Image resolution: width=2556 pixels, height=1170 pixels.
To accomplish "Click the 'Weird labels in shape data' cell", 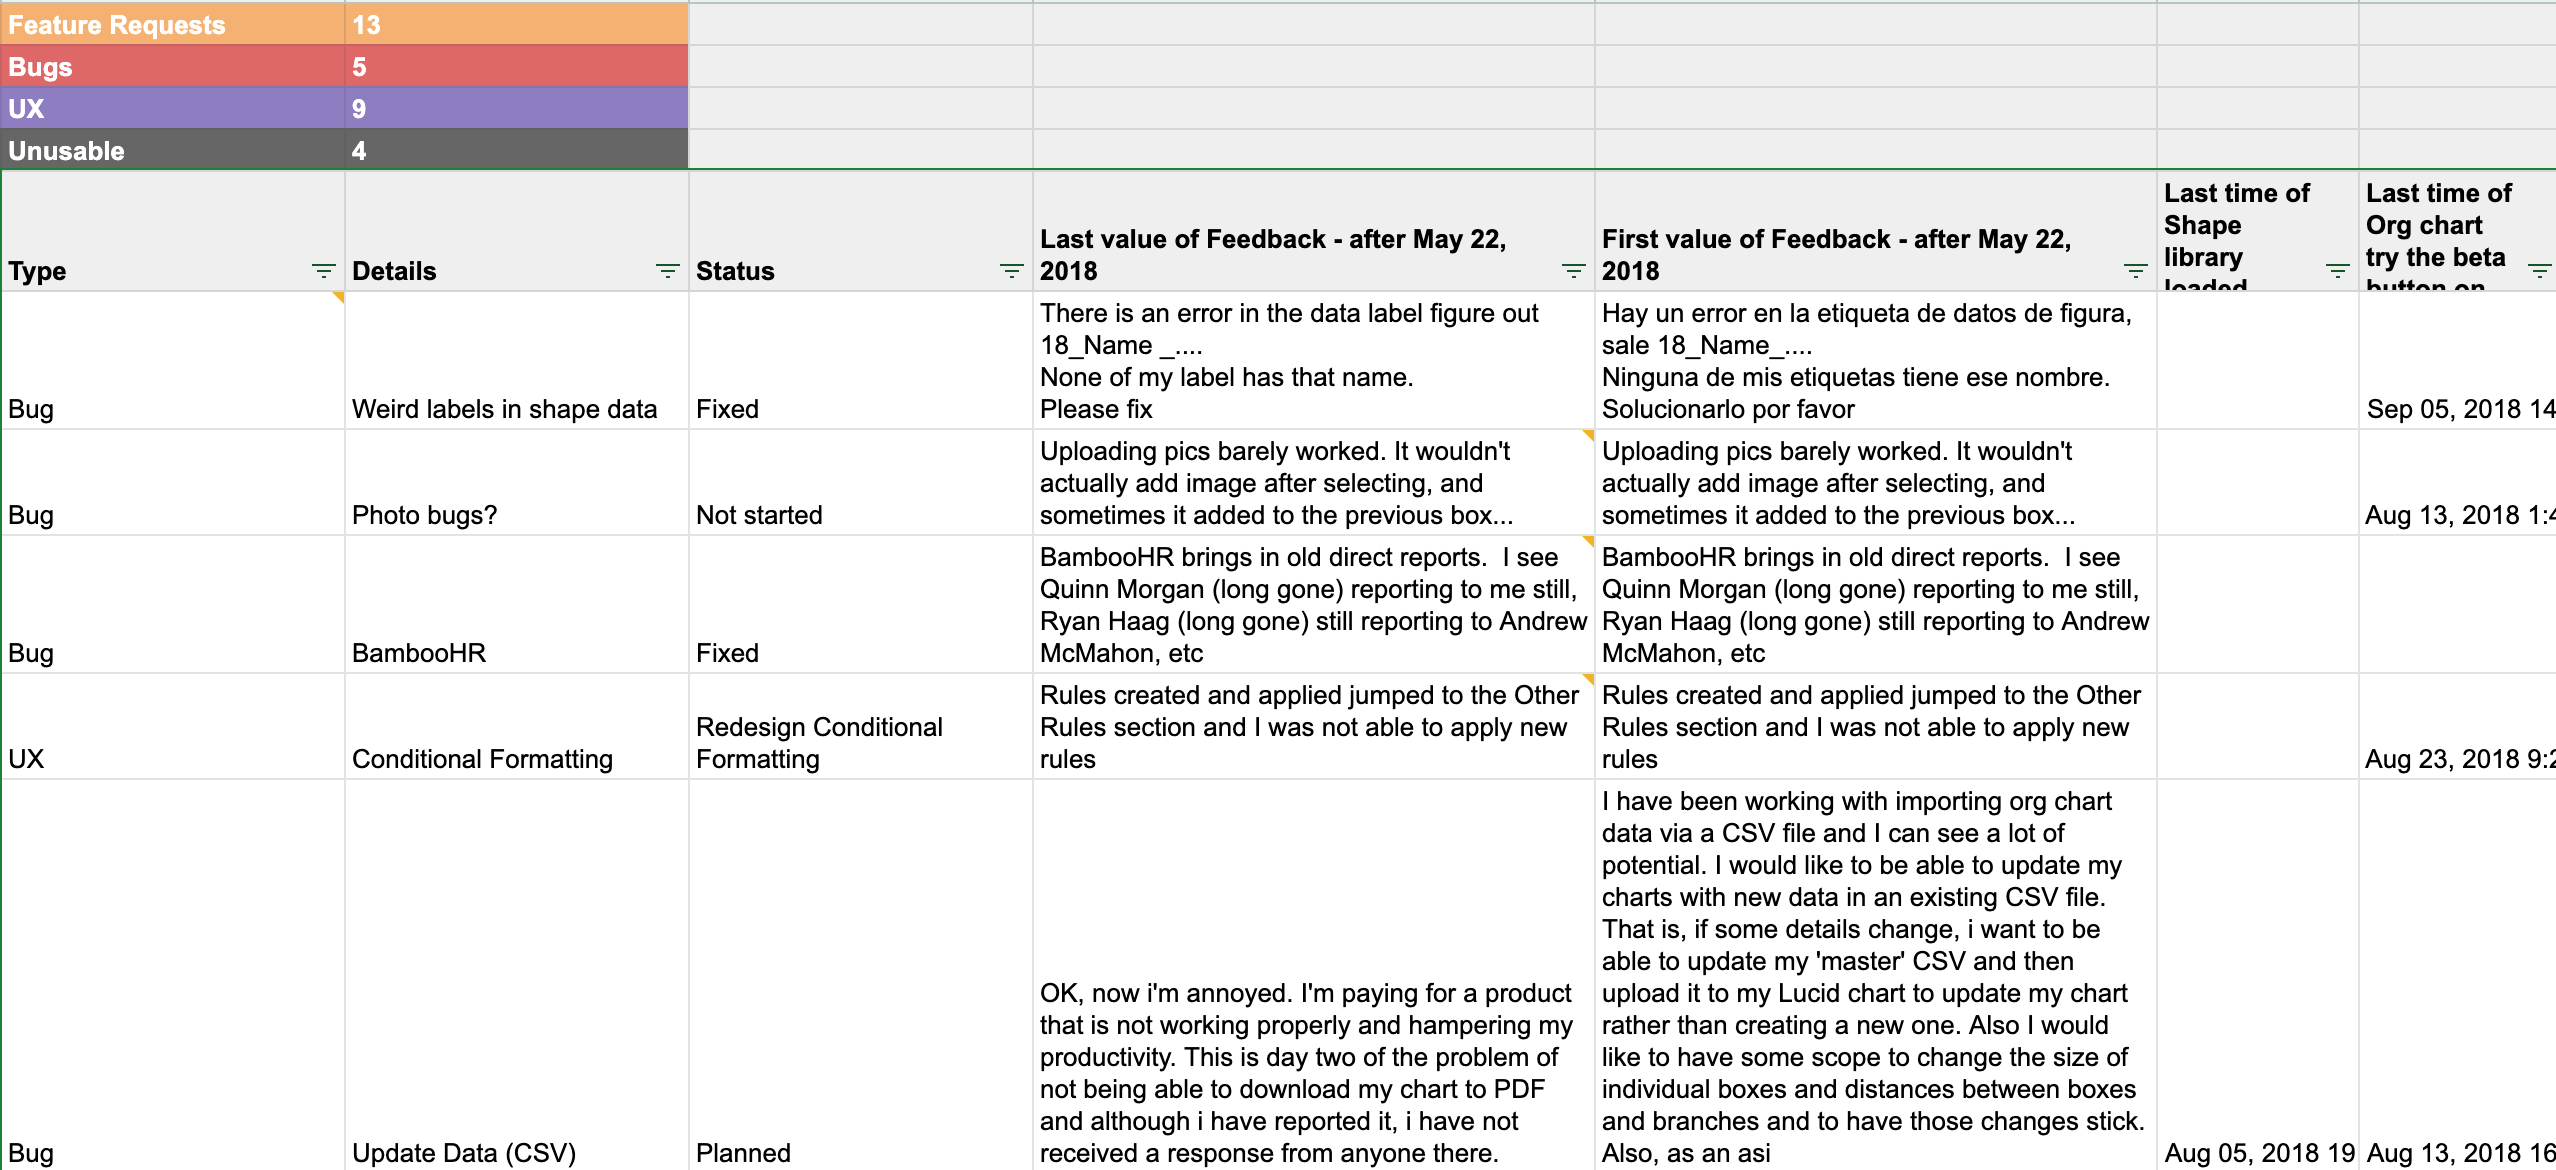I will (x=505, y=409).
